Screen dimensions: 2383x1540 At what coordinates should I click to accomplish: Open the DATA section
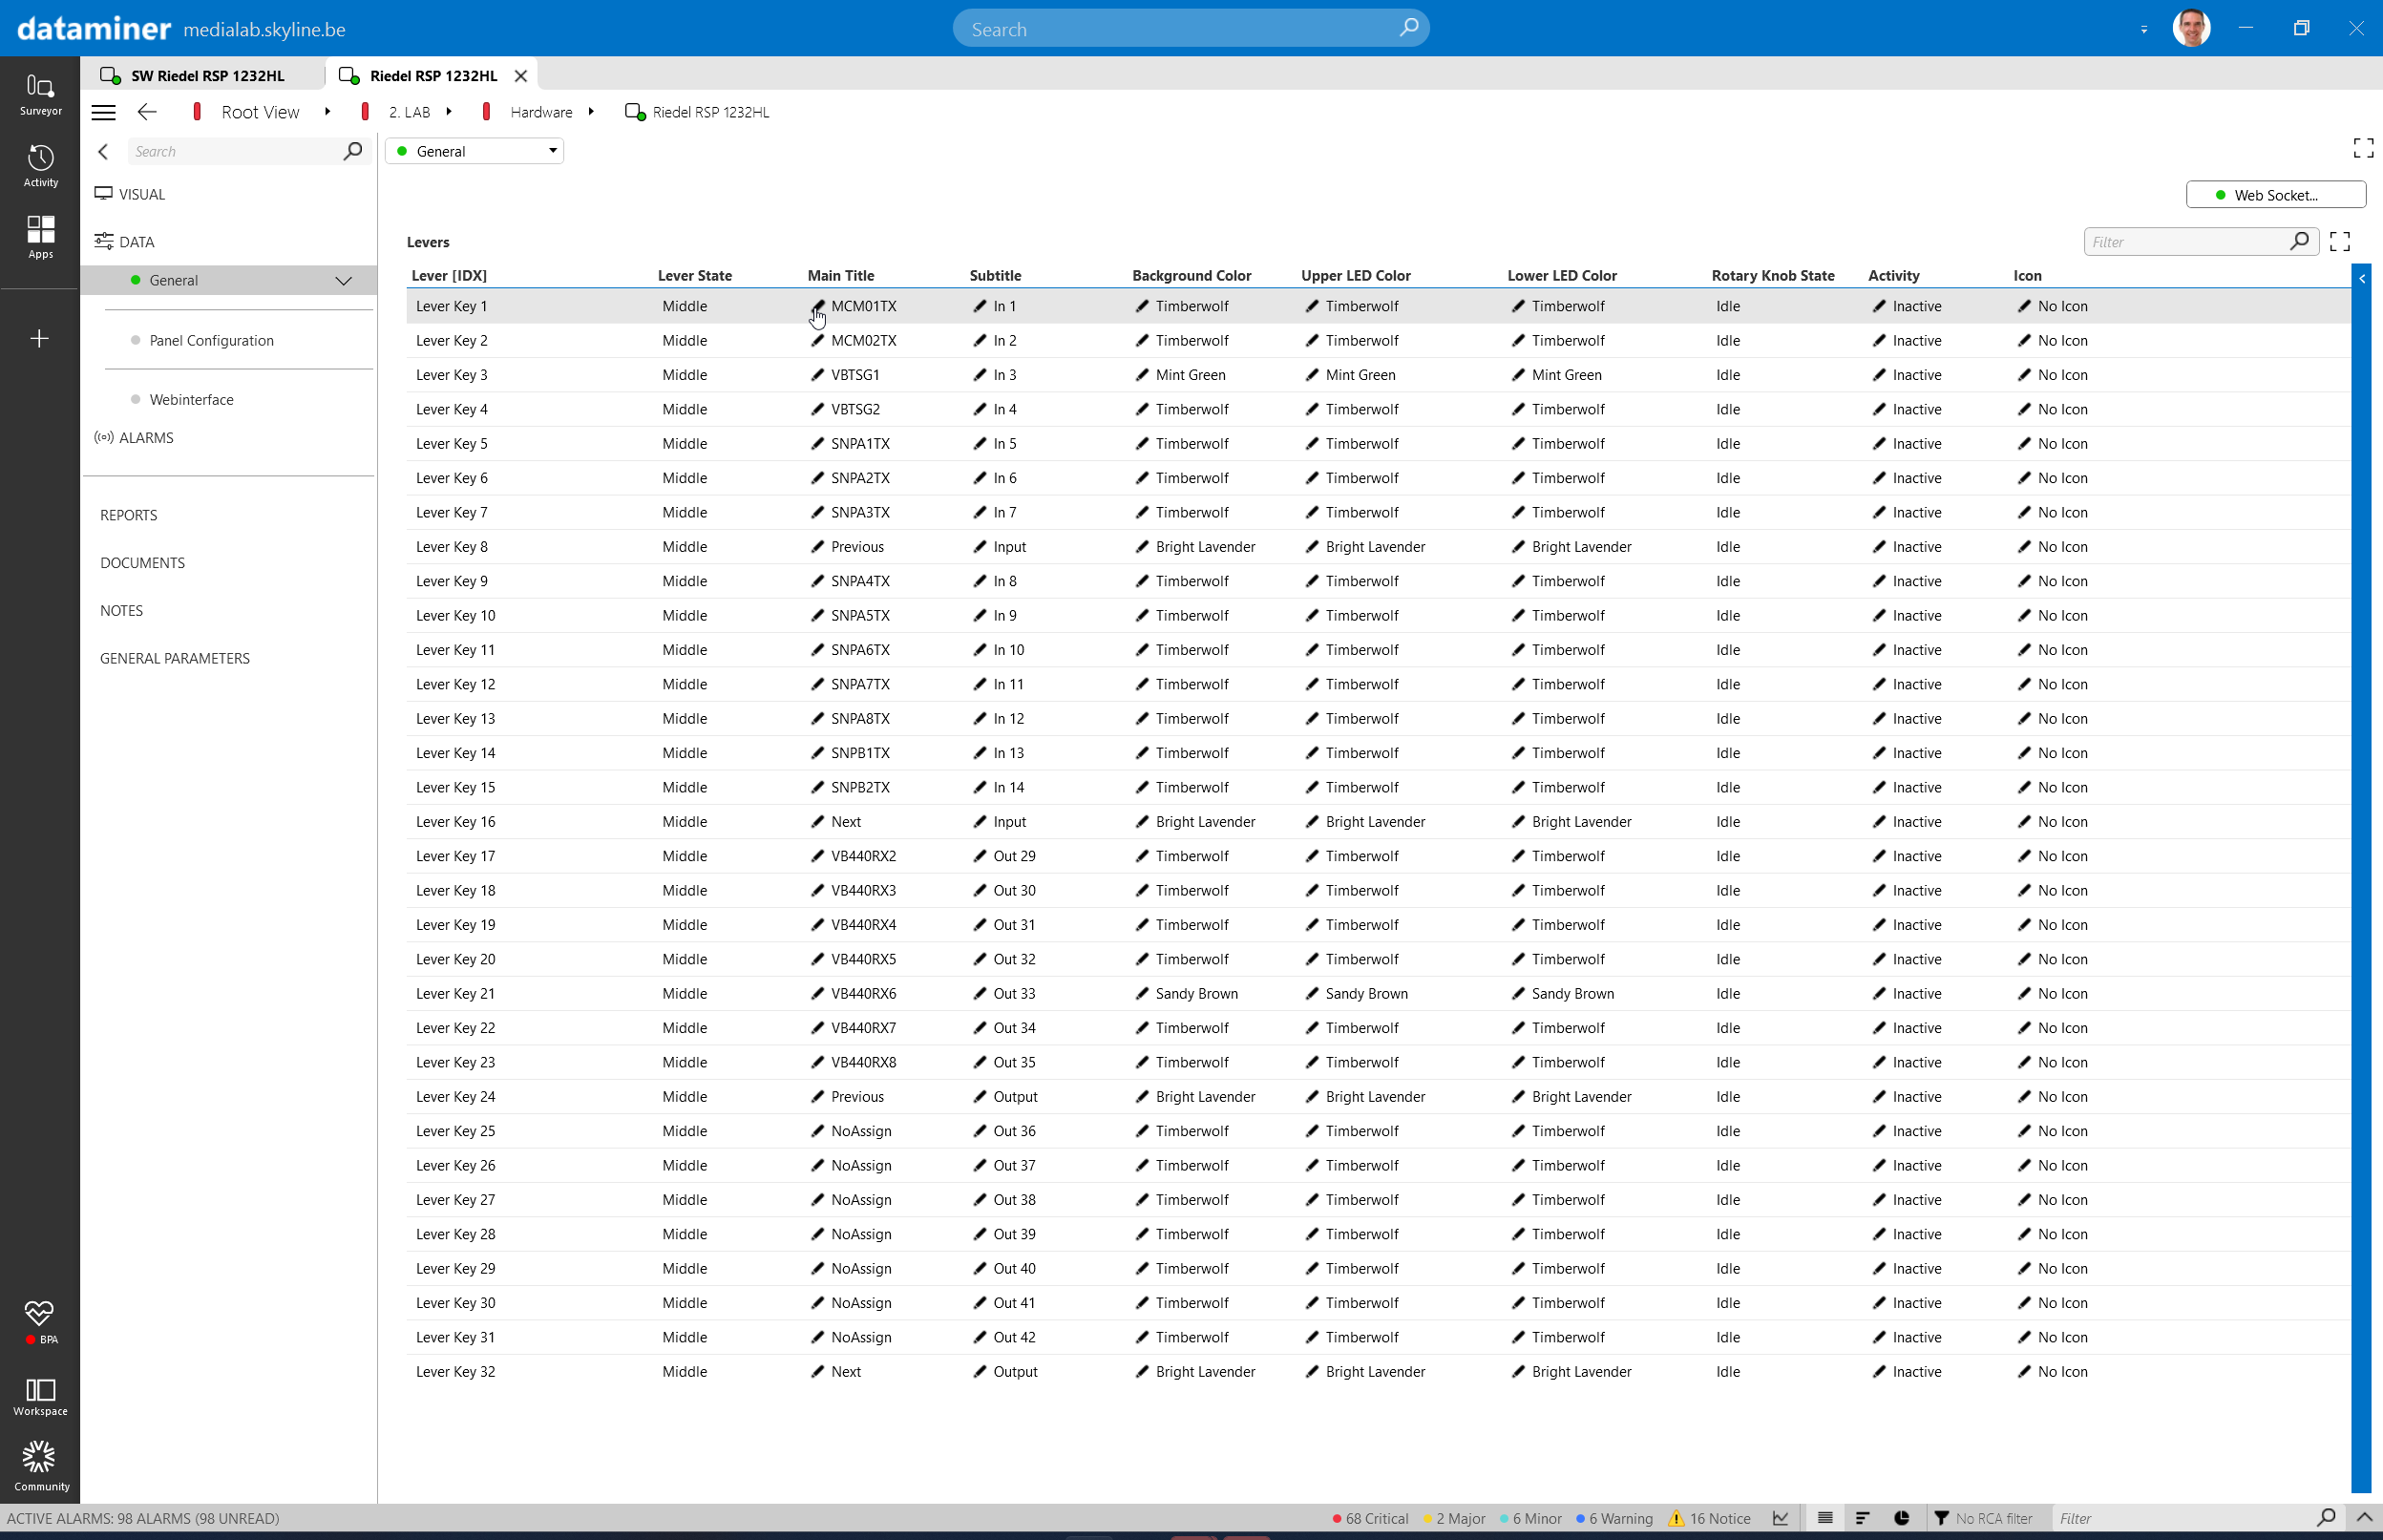(124, 242)
